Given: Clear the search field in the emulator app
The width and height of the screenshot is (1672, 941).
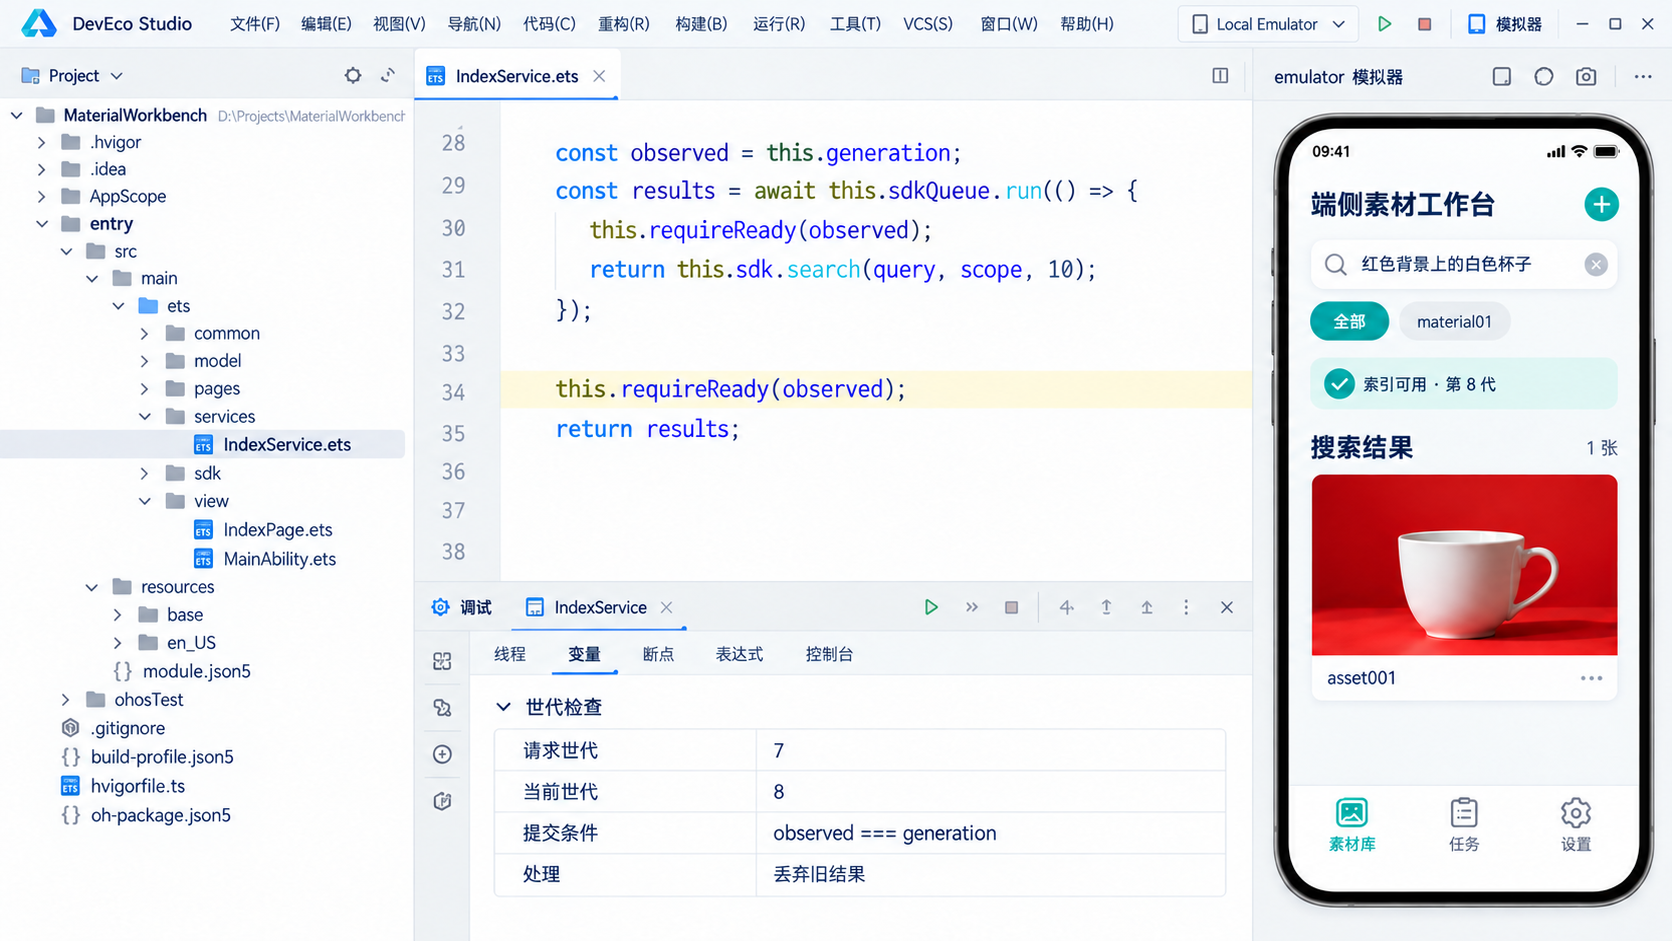Looking at the screenshot, I should 1596,264.
